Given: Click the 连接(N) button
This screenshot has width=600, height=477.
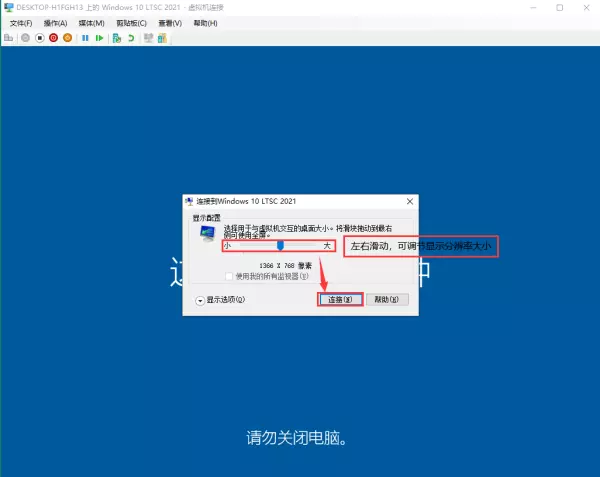Looking at the screenshot, I should (340, 300).
